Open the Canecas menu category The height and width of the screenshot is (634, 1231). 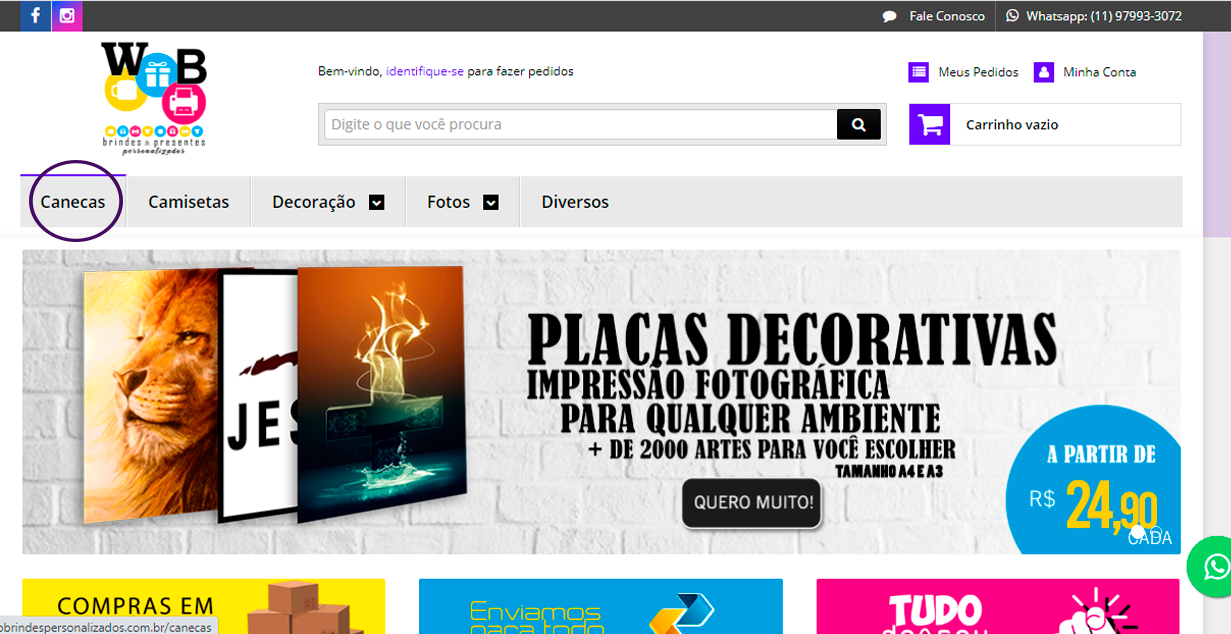[73, 202]
